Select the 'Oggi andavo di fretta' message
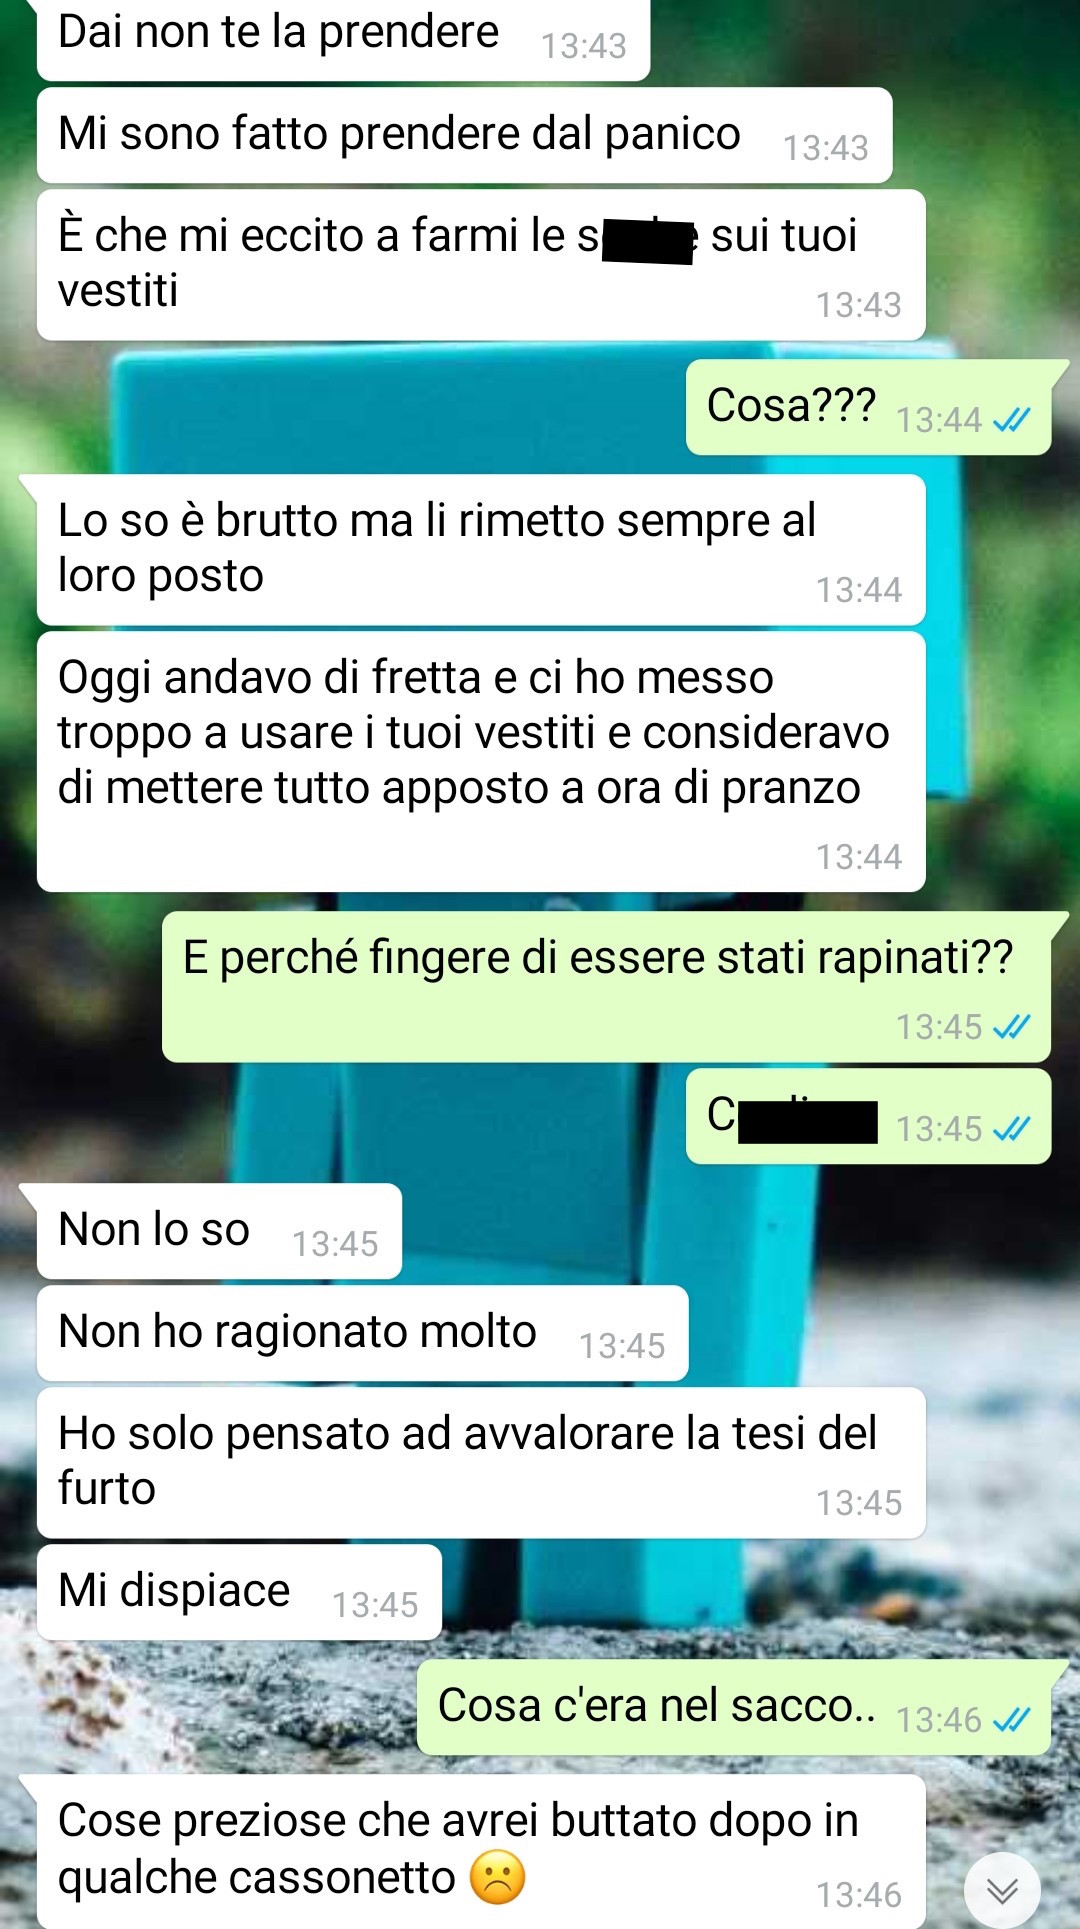 [x=481, y=761]
